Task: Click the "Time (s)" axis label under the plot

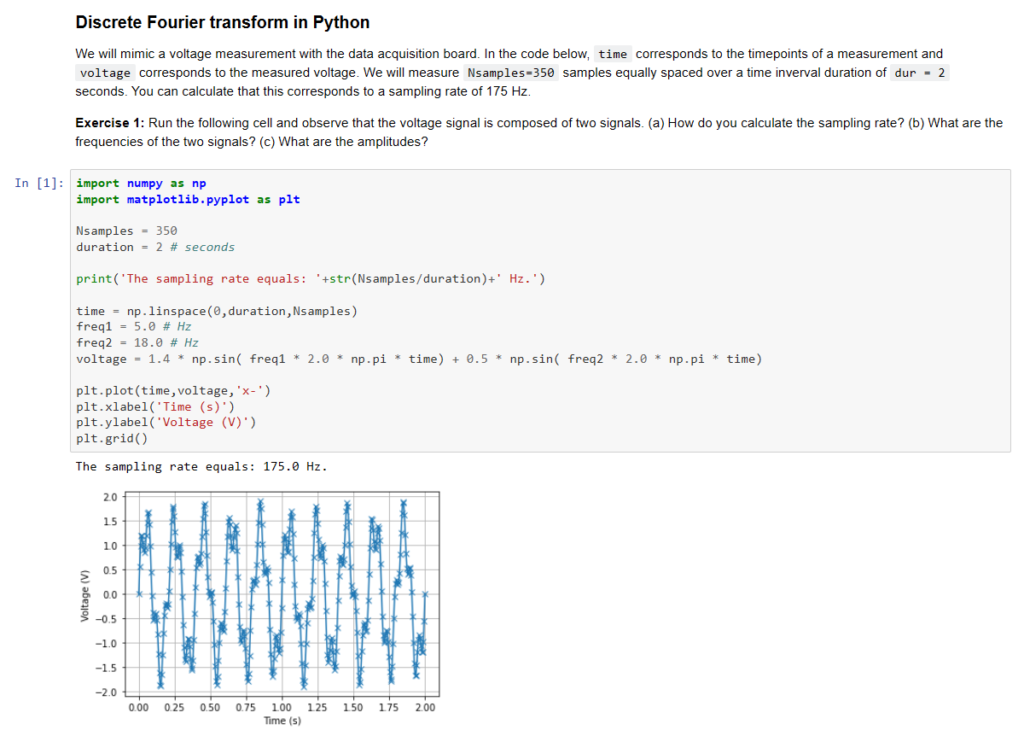Action: click(282, 720)
